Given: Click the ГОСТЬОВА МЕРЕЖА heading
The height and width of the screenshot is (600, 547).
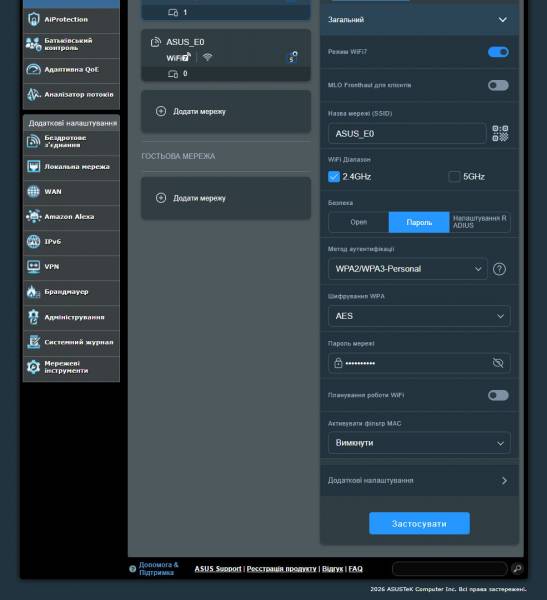Looking at the screenshot, I should tap(178, 156).
